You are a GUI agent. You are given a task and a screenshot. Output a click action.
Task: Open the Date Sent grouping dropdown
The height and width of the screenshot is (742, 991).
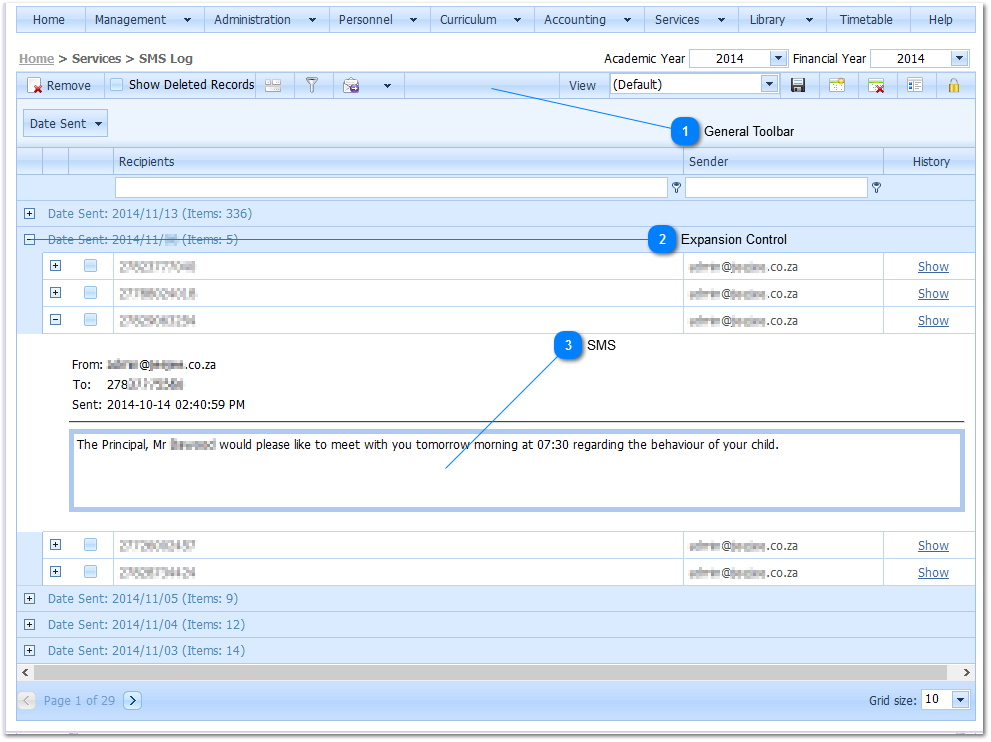65,123
